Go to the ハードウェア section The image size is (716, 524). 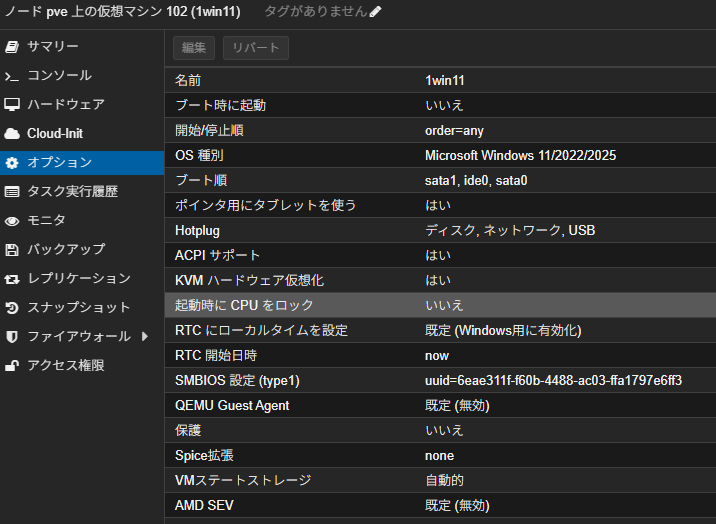coord(82,105)
